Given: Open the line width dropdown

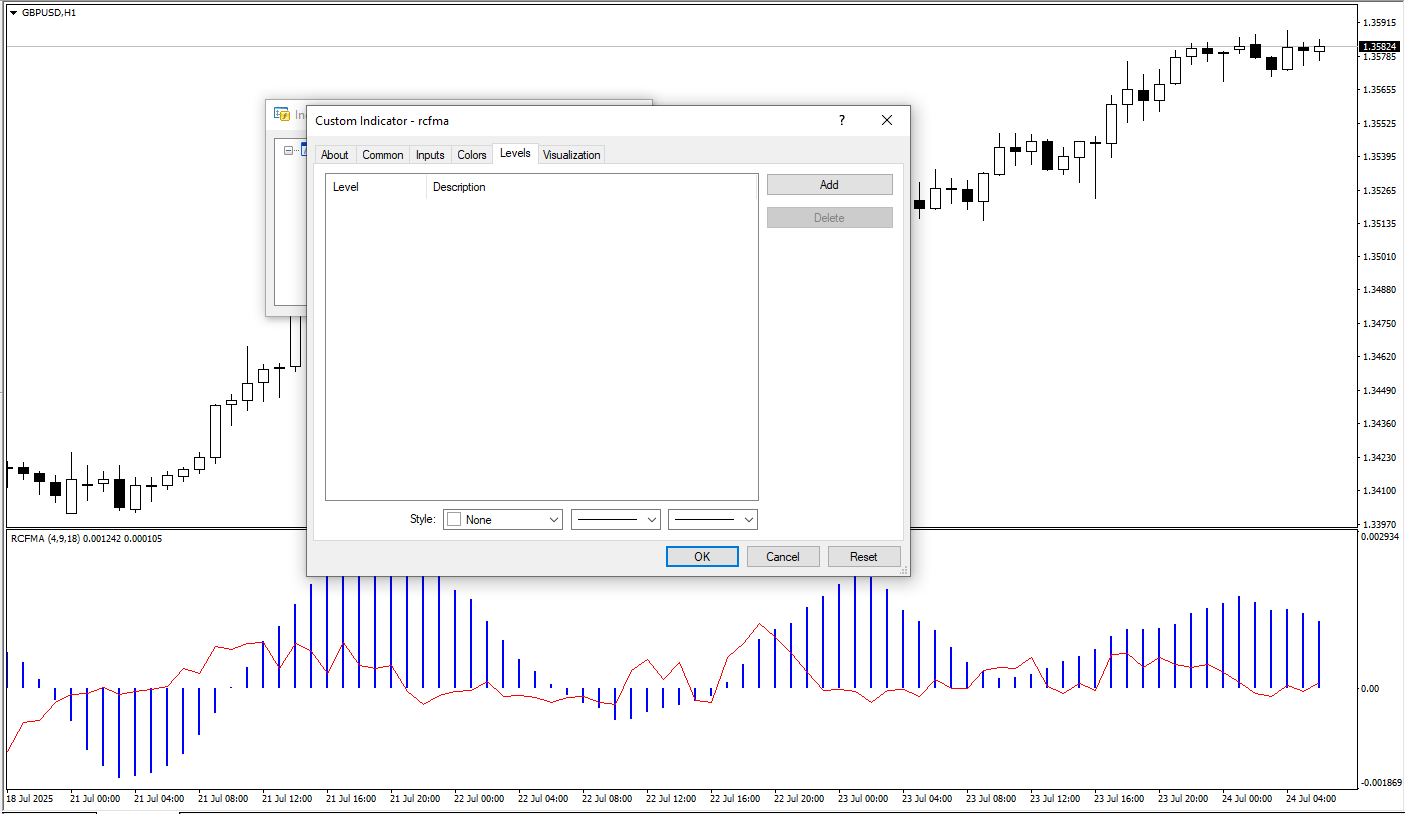Looking at the screenshot, I should click(712, 520).
